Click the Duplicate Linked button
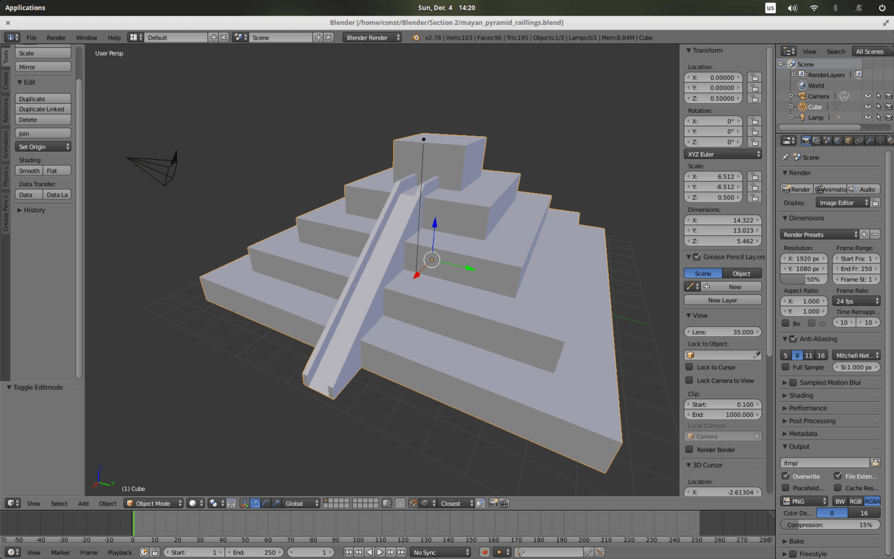 tap(43, 109)
